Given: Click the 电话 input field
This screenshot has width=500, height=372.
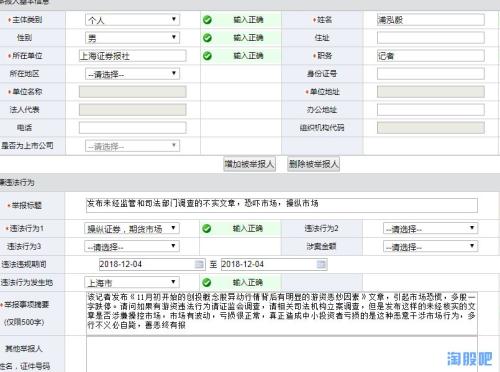Looking at the screenshot, I should (x=132, y=128).
